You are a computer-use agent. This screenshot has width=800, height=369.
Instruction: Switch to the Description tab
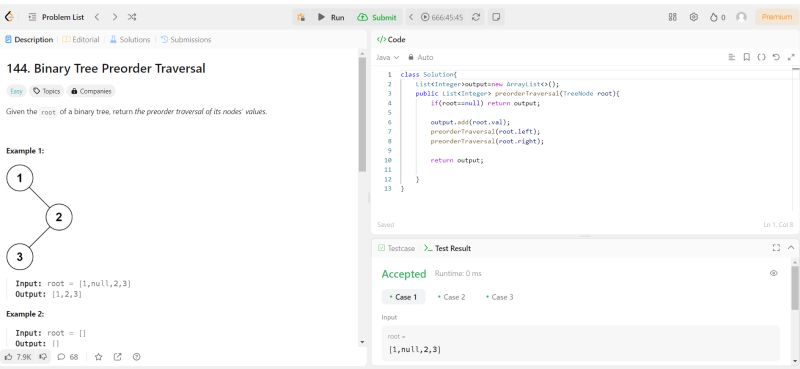point(29,39)
